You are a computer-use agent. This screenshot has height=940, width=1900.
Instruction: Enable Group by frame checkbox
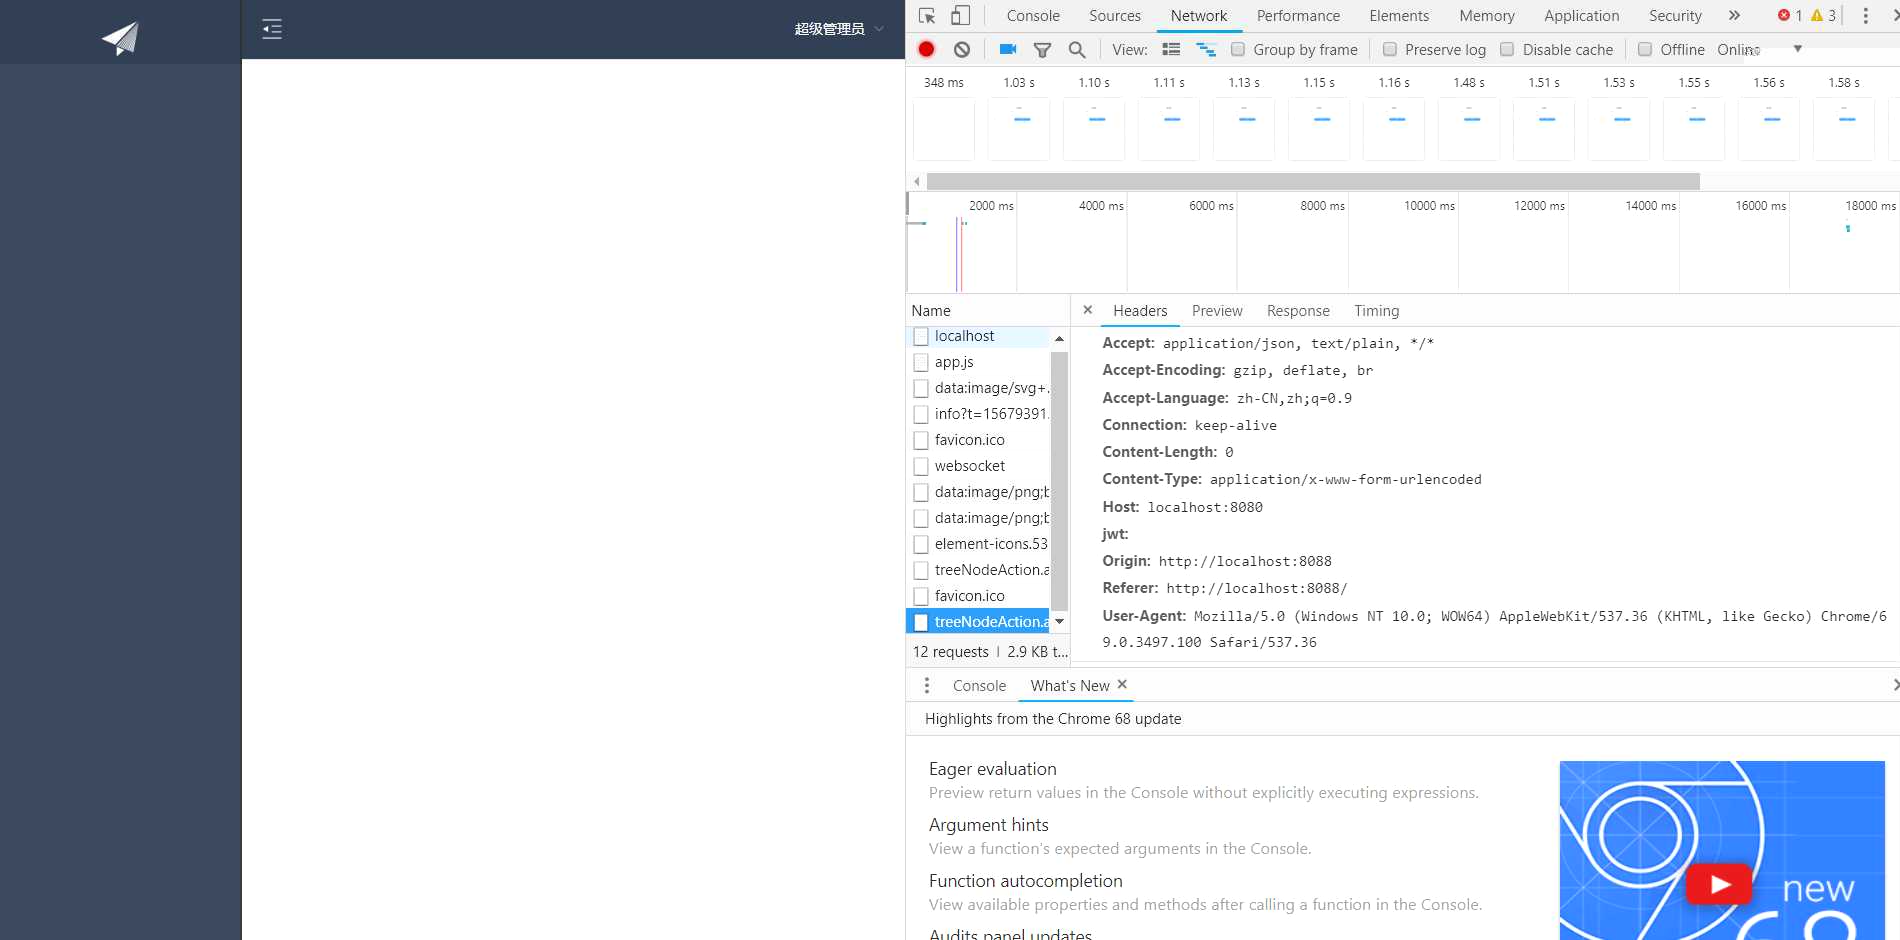click(1238, 49)
